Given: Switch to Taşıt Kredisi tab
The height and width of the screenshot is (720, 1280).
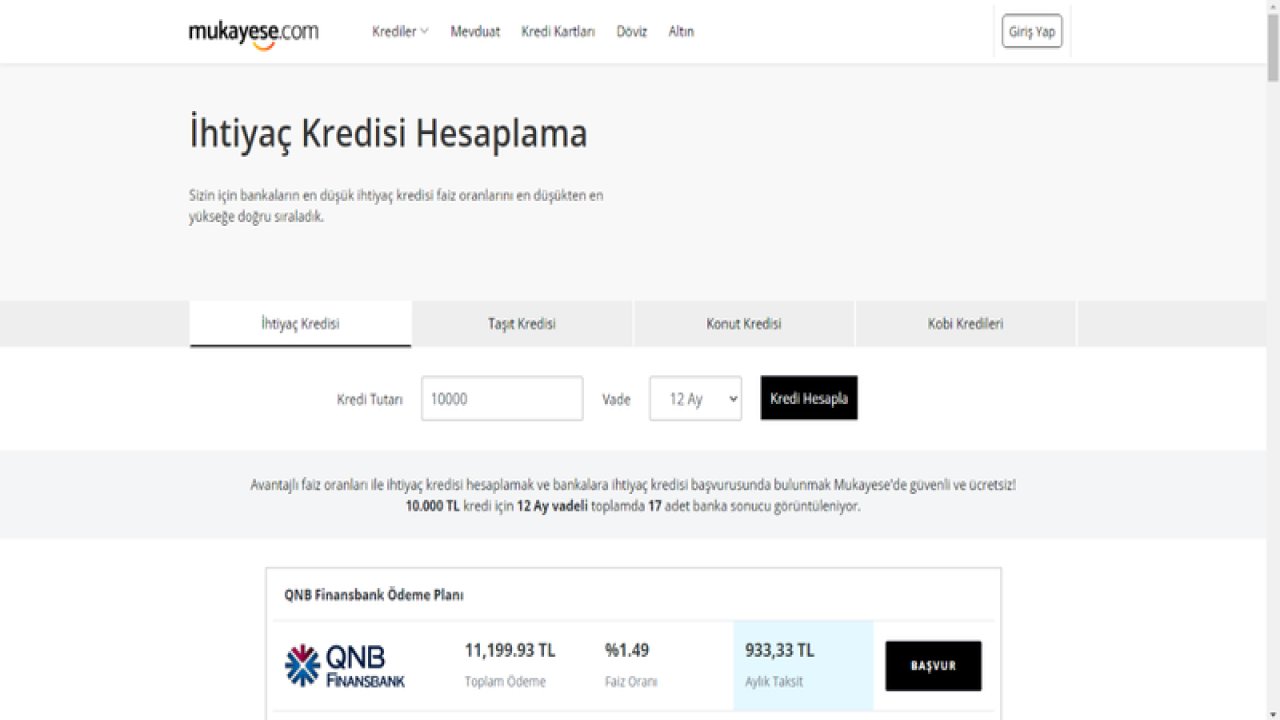Looking at the screenshot, I should click(522, 324).
